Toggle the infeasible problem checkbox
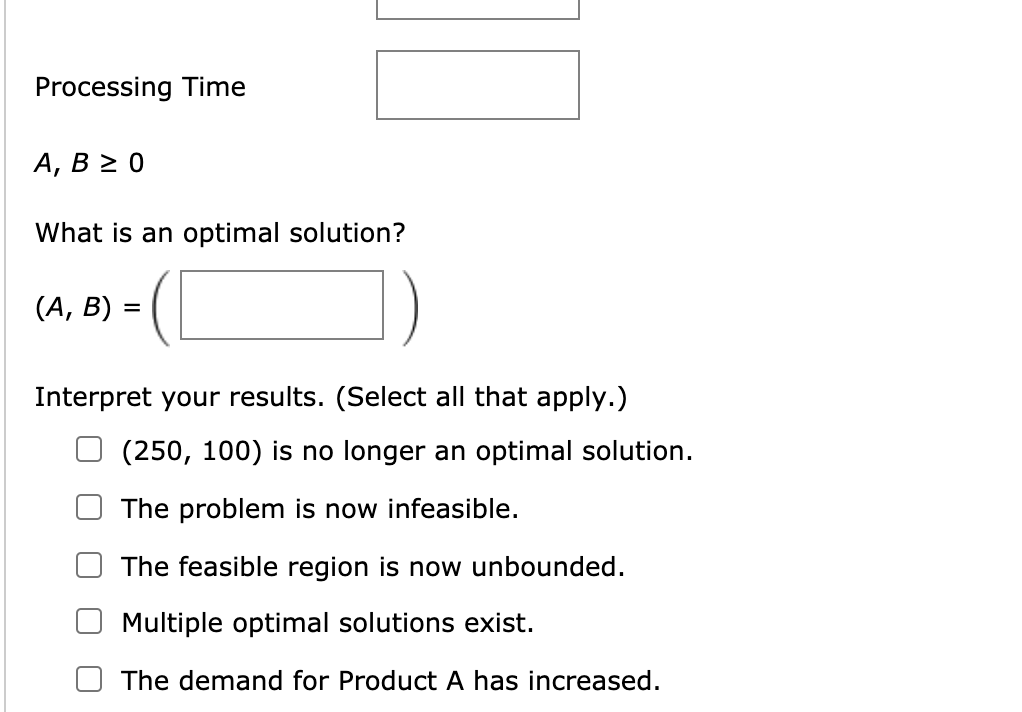The height and width of the screenshot is (712, 1022). click(x=88, y=507)
